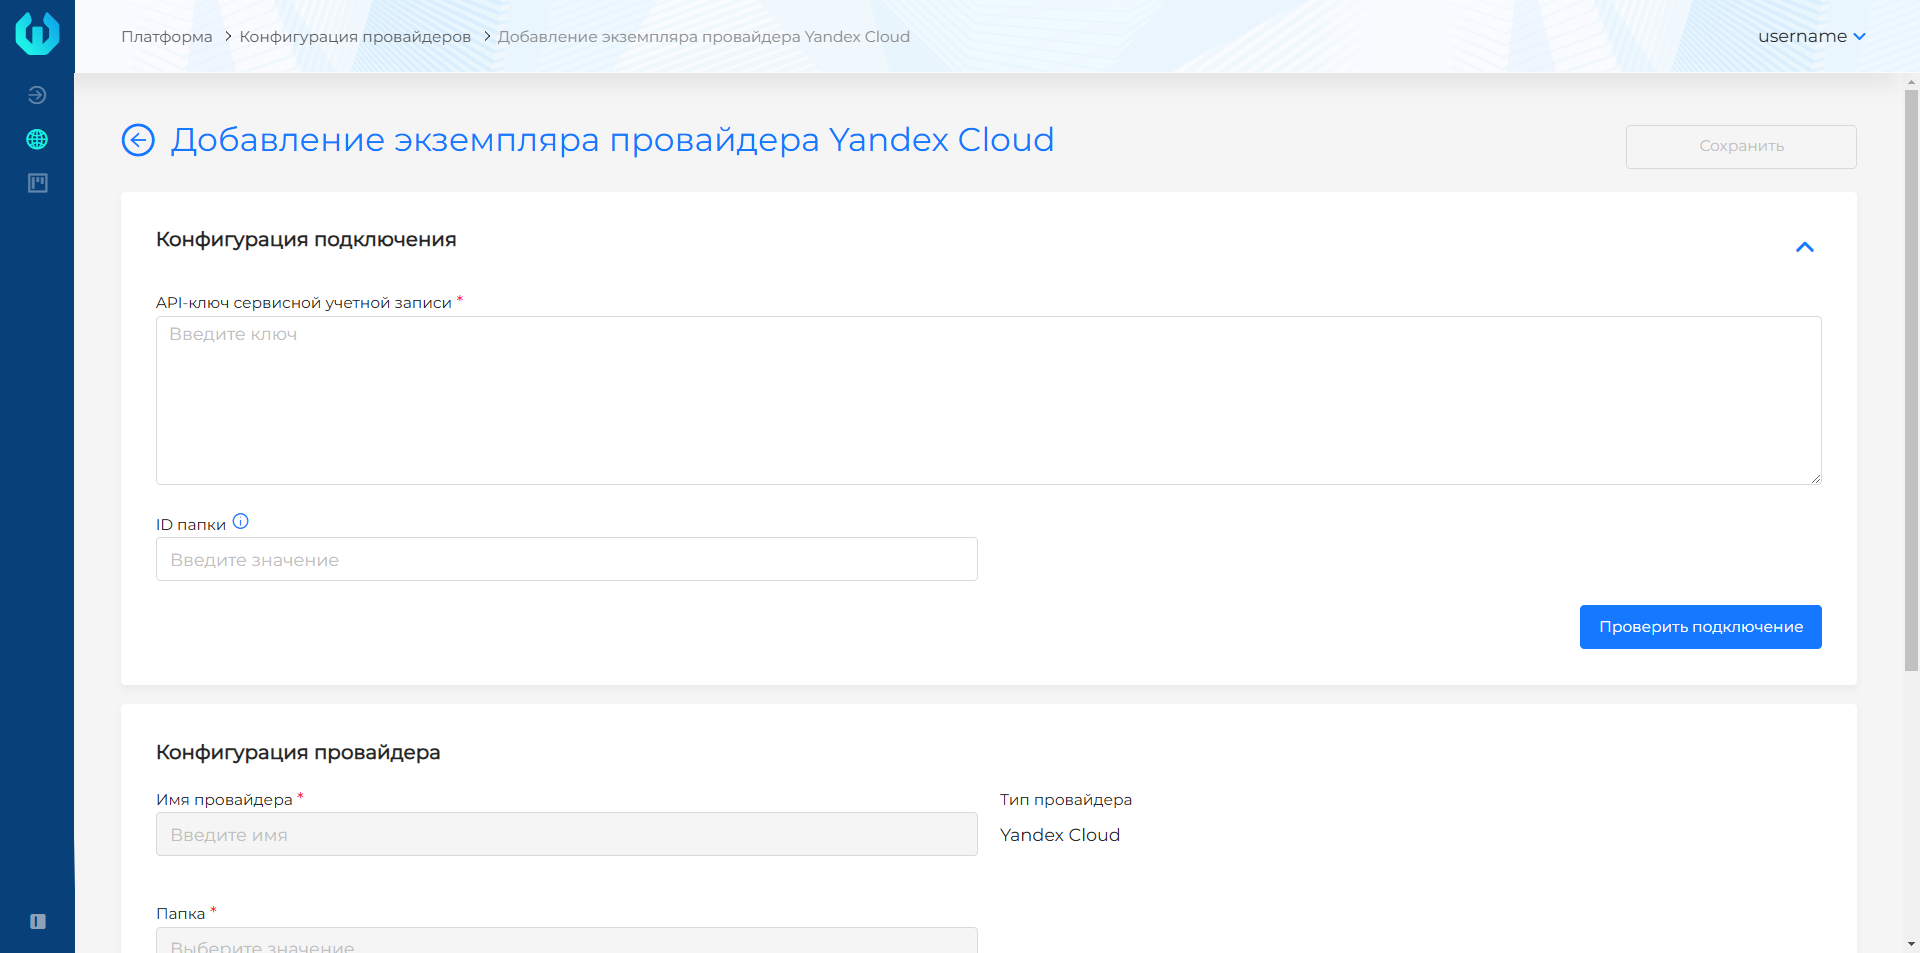The image size is (1920, 953).
Task: Navigate to Конфигурация провайдеров breadcrumb
Action: (355, 36)
